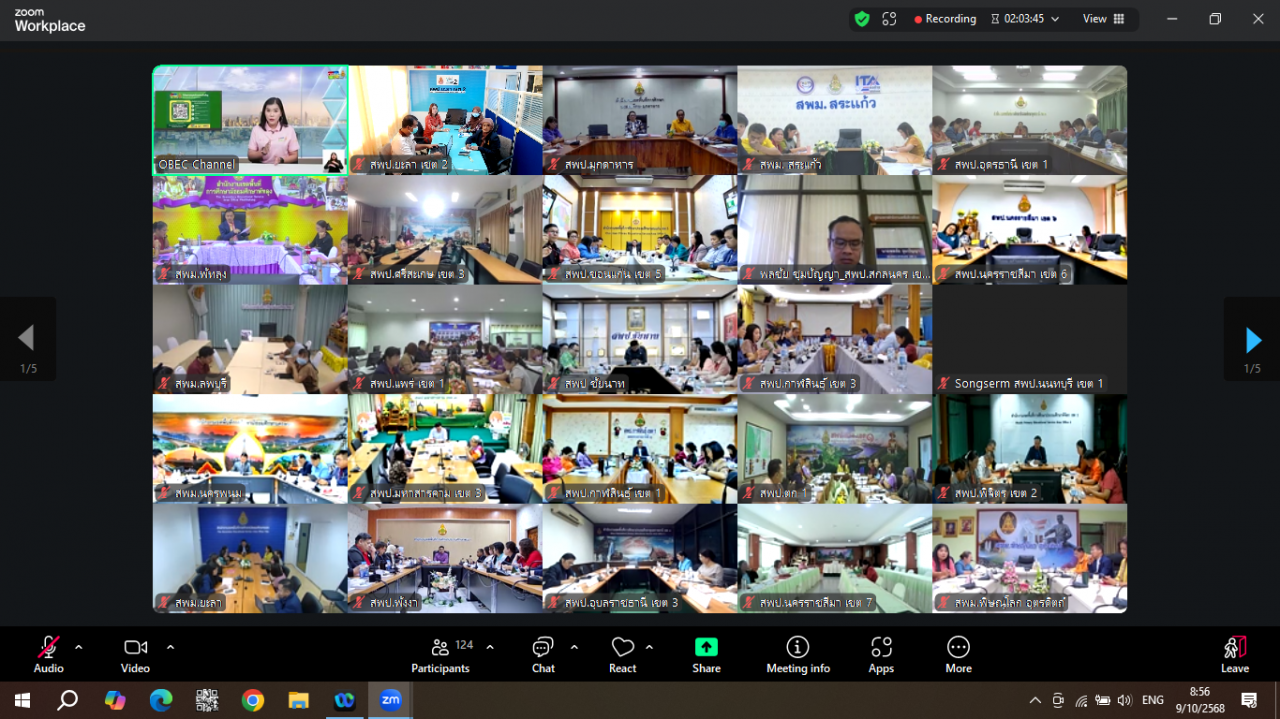
Task: Go to next gallery page arrow
Action: [x=1253, y=340]
